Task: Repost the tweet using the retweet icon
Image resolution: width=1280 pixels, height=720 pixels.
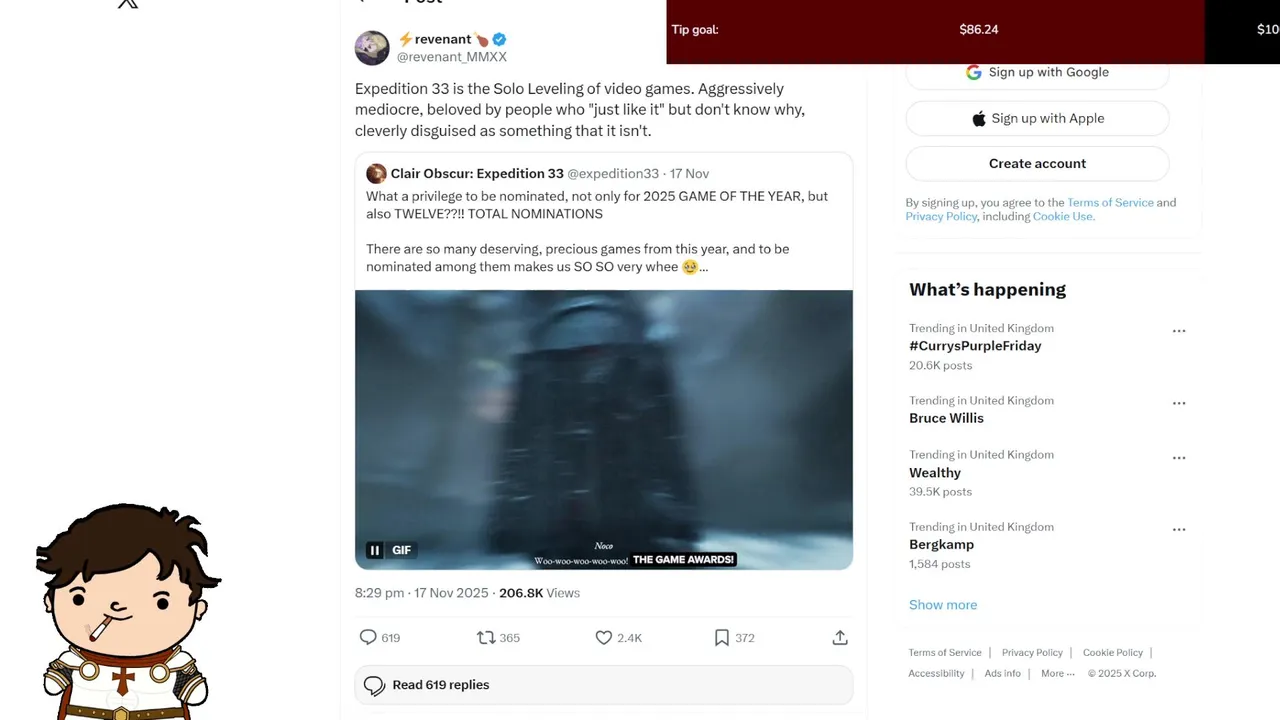Action: coord(486,637)
